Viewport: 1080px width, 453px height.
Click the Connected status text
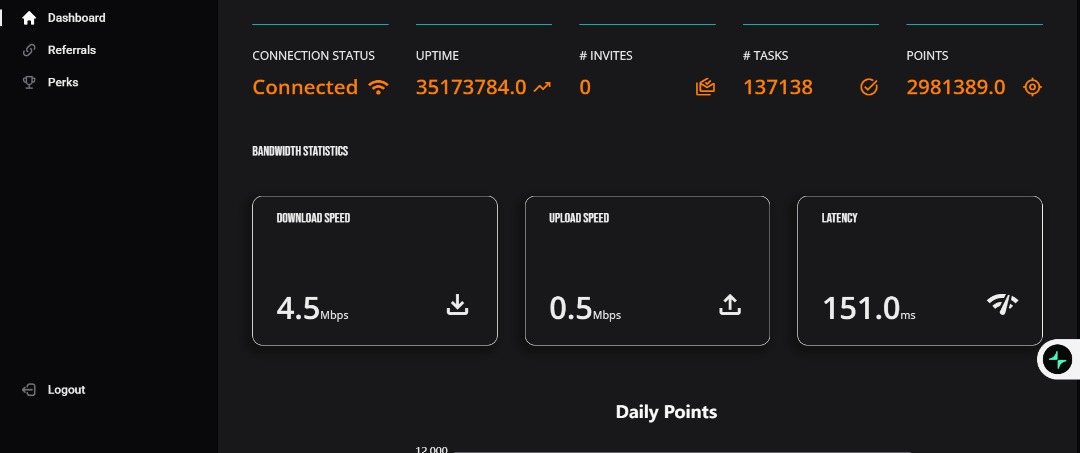(305, 87)
